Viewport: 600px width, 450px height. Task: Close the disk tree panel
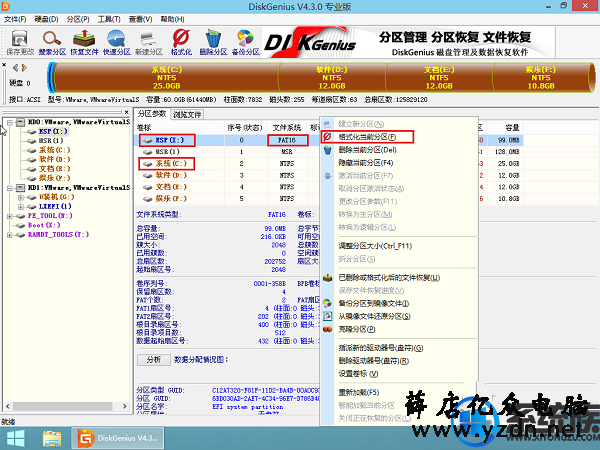127,112
